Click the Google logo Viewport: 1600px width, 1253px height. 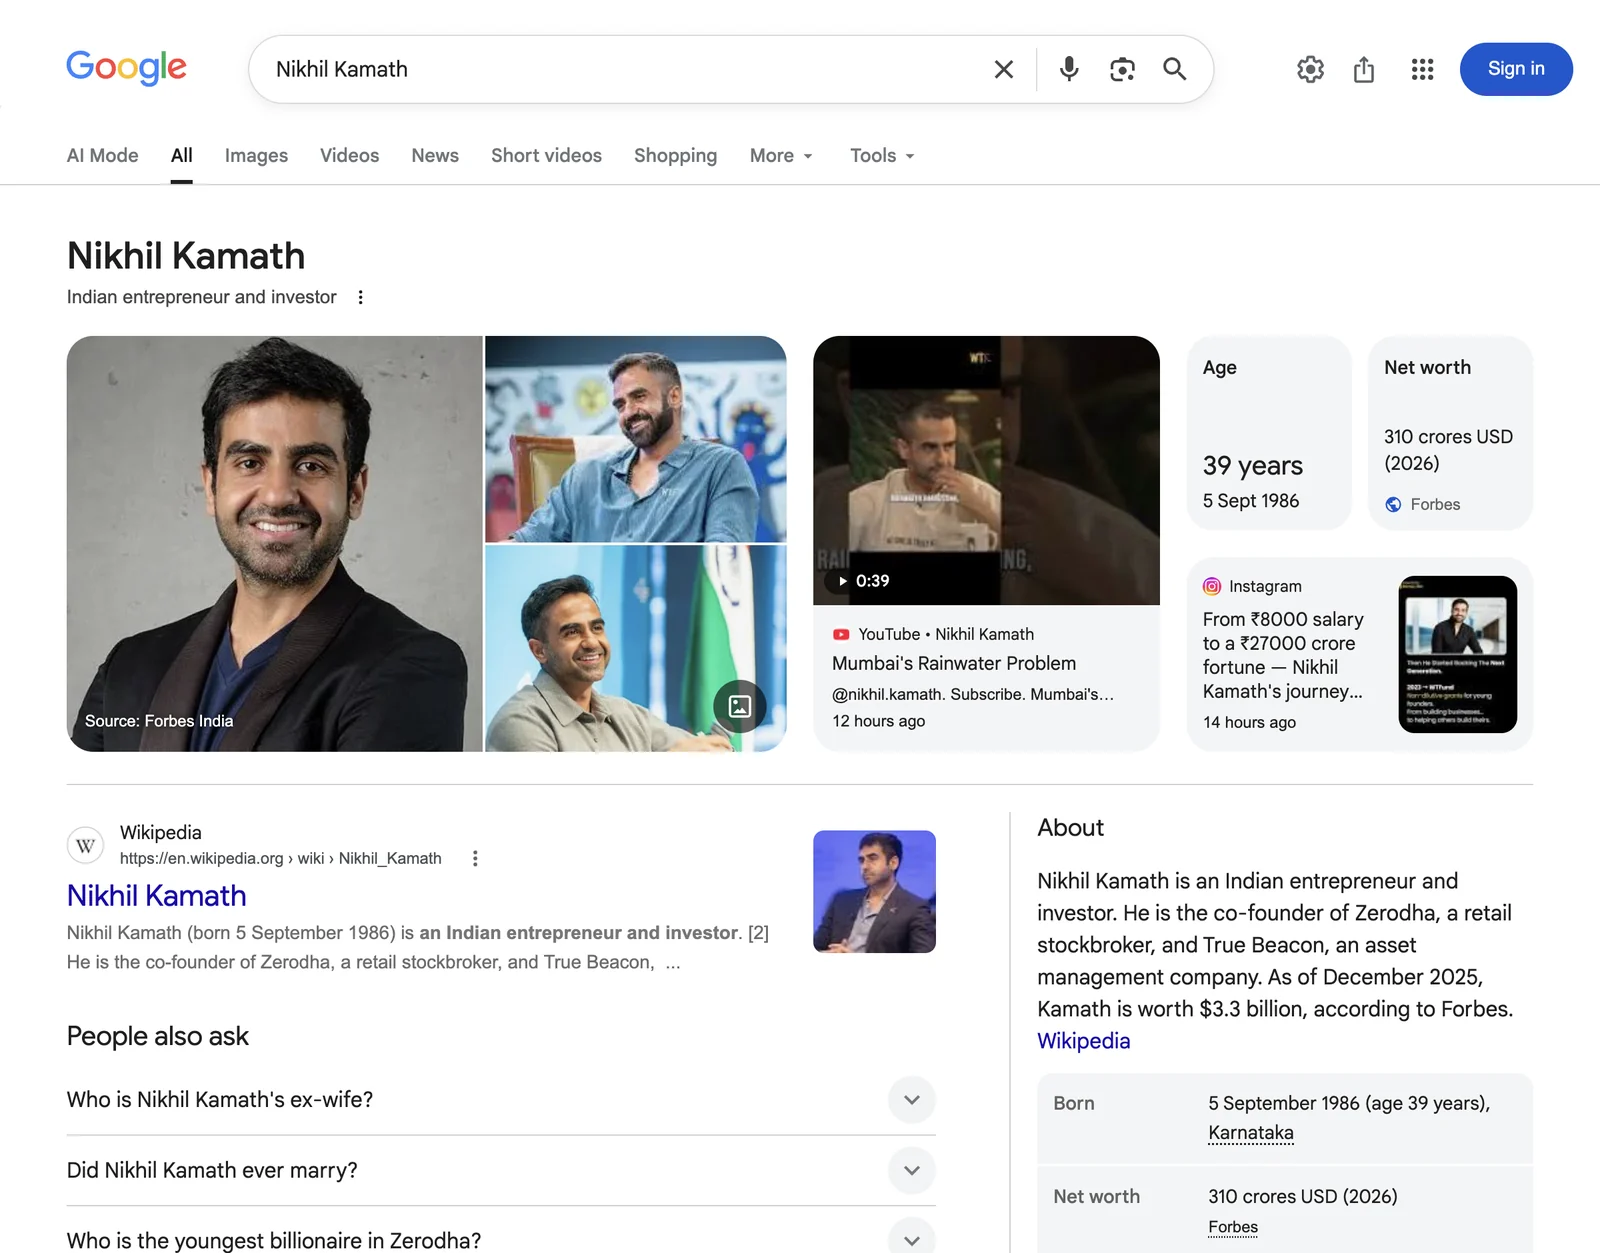(126, 68)
